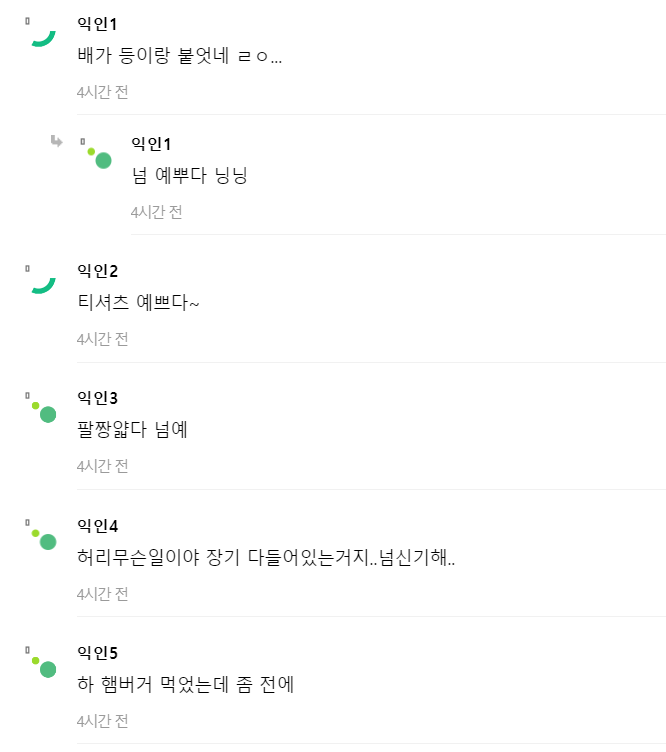Viewport: 666px width, 752px height.
Task: Click 익인3's profile avatar
Action: 42,408
